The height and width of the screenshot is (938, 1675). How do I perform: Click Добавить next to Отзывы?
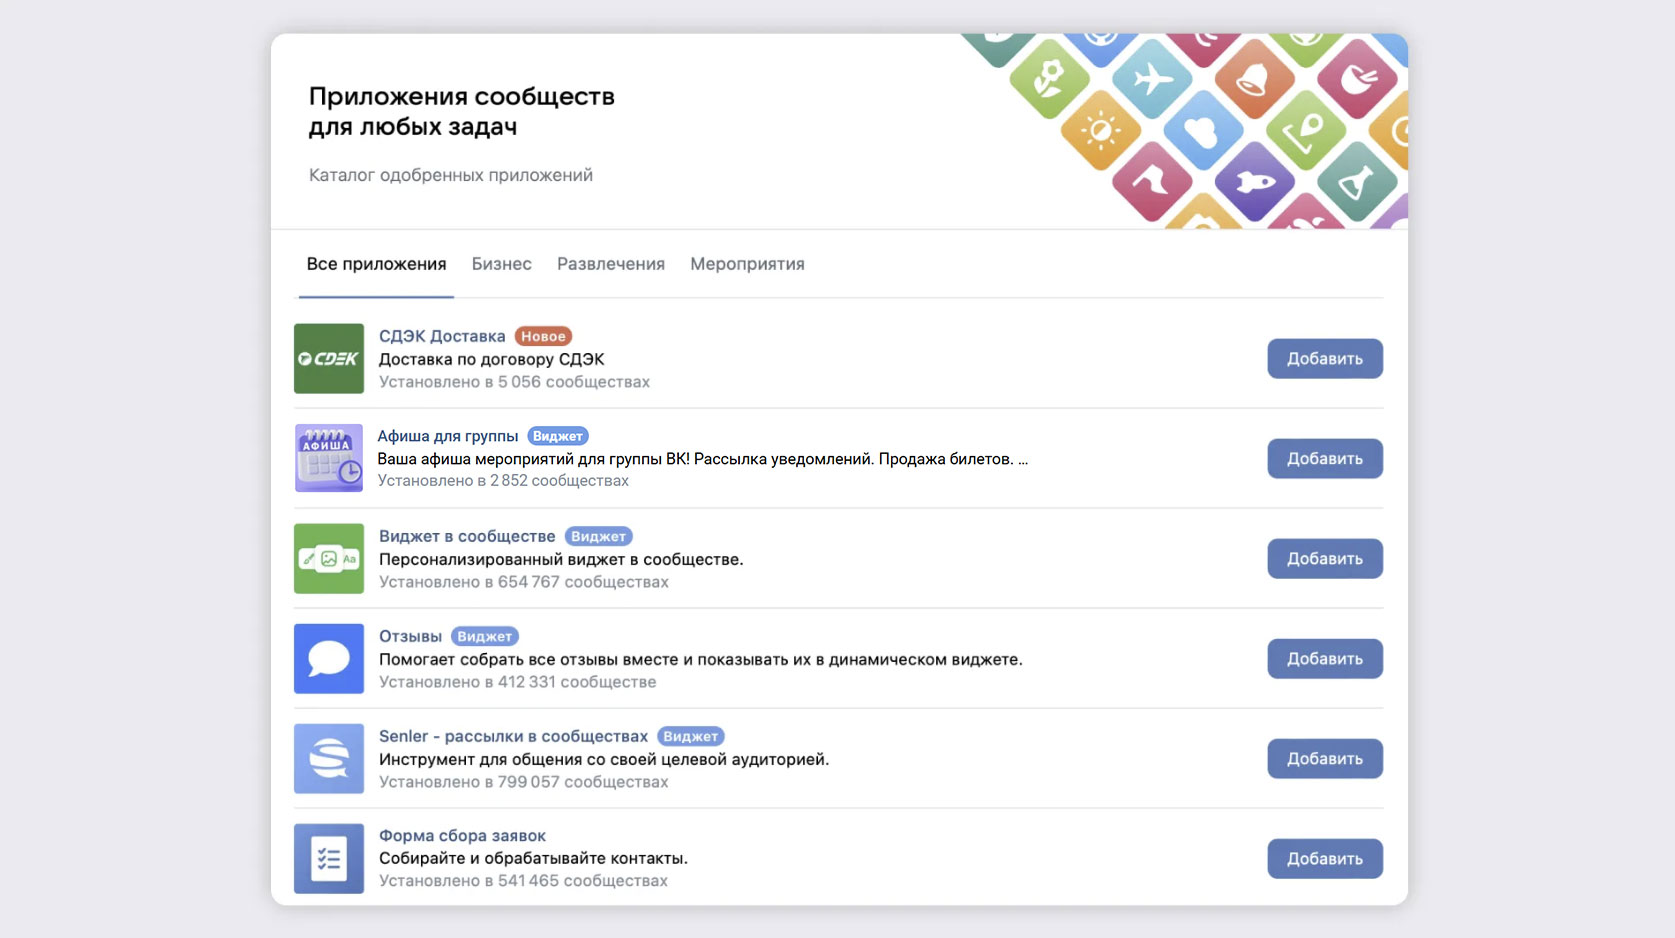tap(1324, 659)
